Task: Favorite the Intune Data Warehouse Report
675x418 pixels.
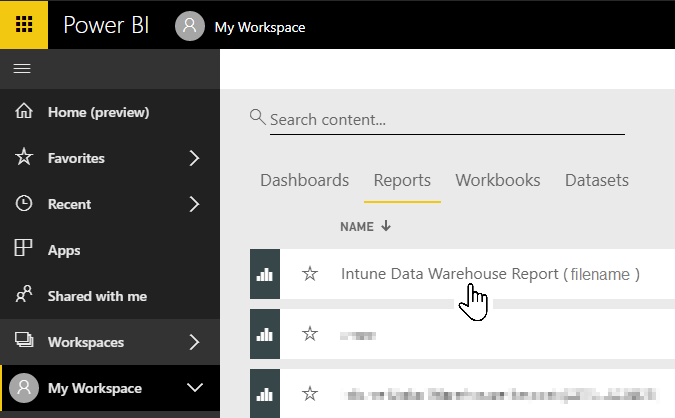Action: [x=310, y=274]
